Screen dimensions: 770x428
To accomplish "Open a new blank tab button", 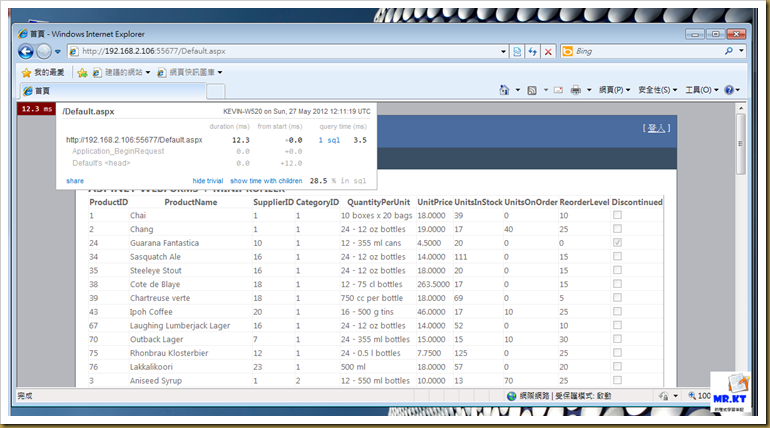I will click(x=216, y=91).
